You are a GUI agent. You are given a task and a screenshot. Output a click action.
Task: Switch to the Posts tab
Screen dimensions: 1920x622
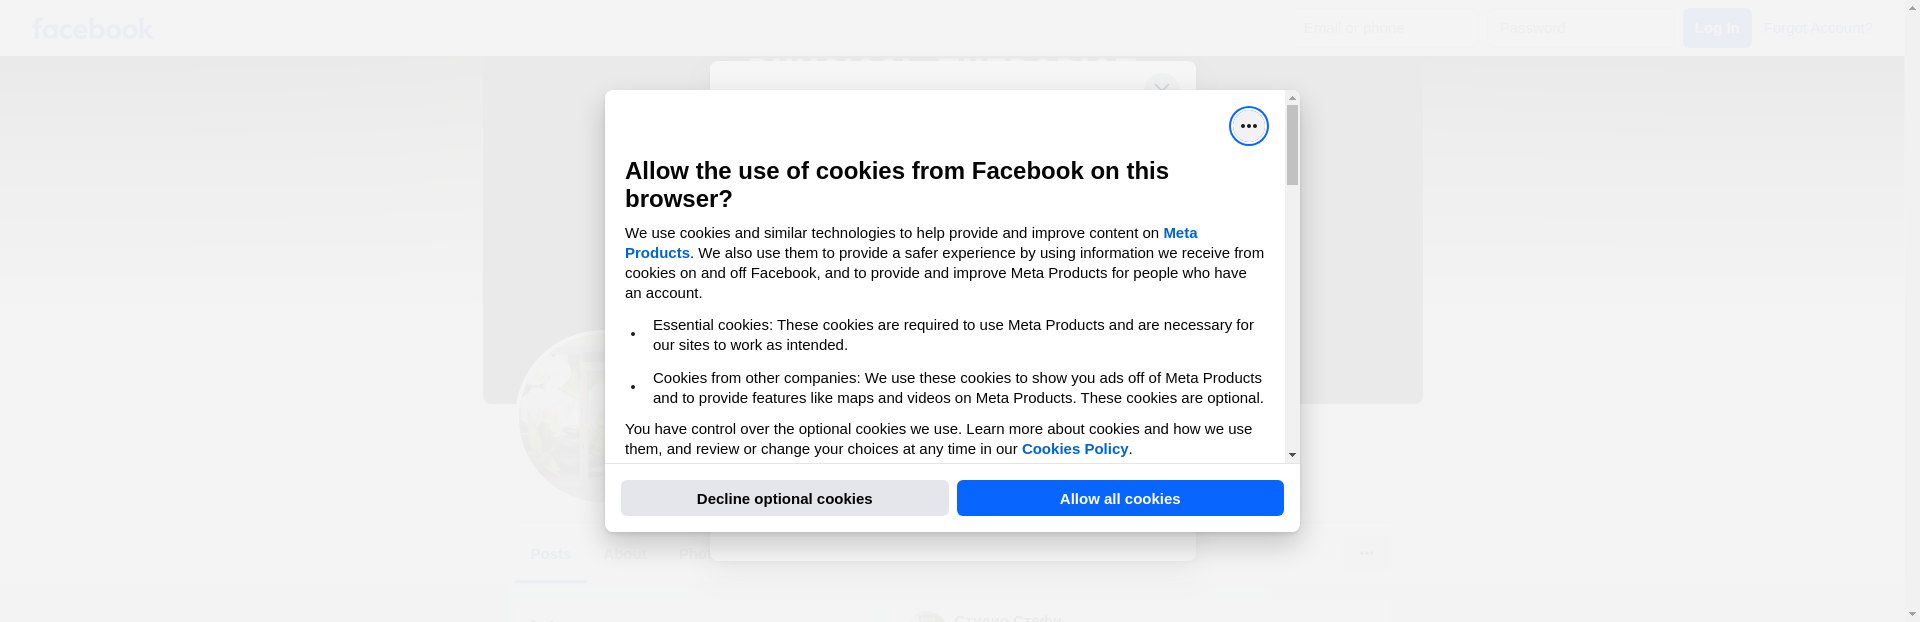point(550,554)
